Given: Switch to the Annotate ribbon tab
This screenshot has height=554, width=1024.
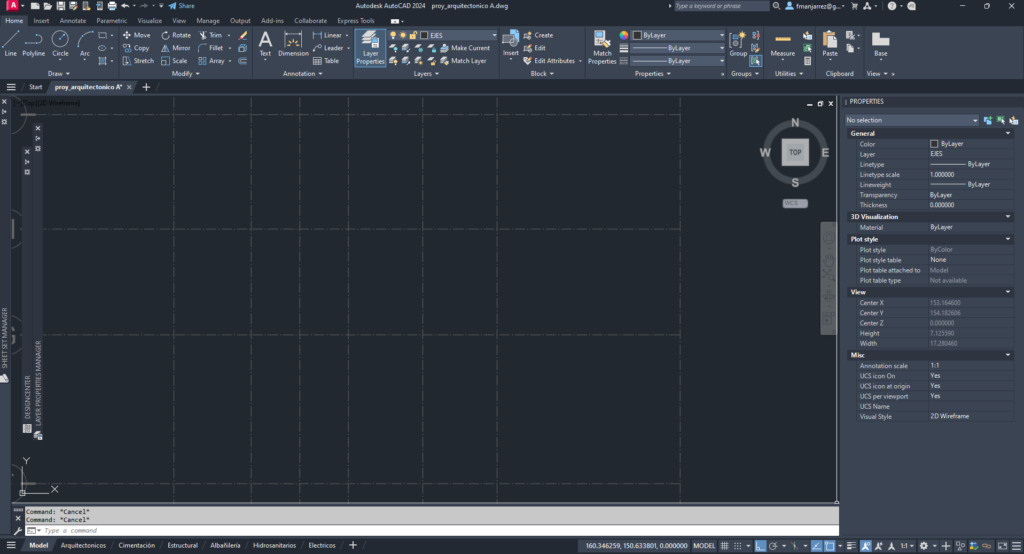Looking at the screenshot, I should pyautogui.click(x=73, y=20).
